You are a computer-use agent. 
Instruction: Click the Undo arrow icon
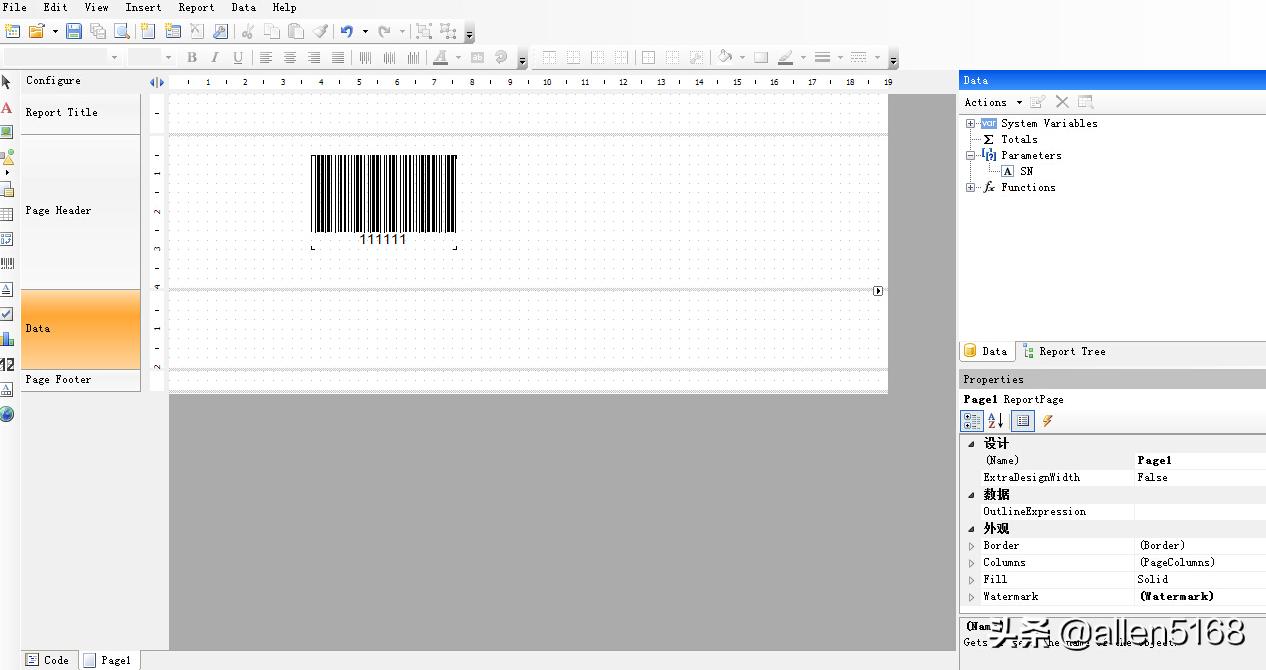coord(347,32)
